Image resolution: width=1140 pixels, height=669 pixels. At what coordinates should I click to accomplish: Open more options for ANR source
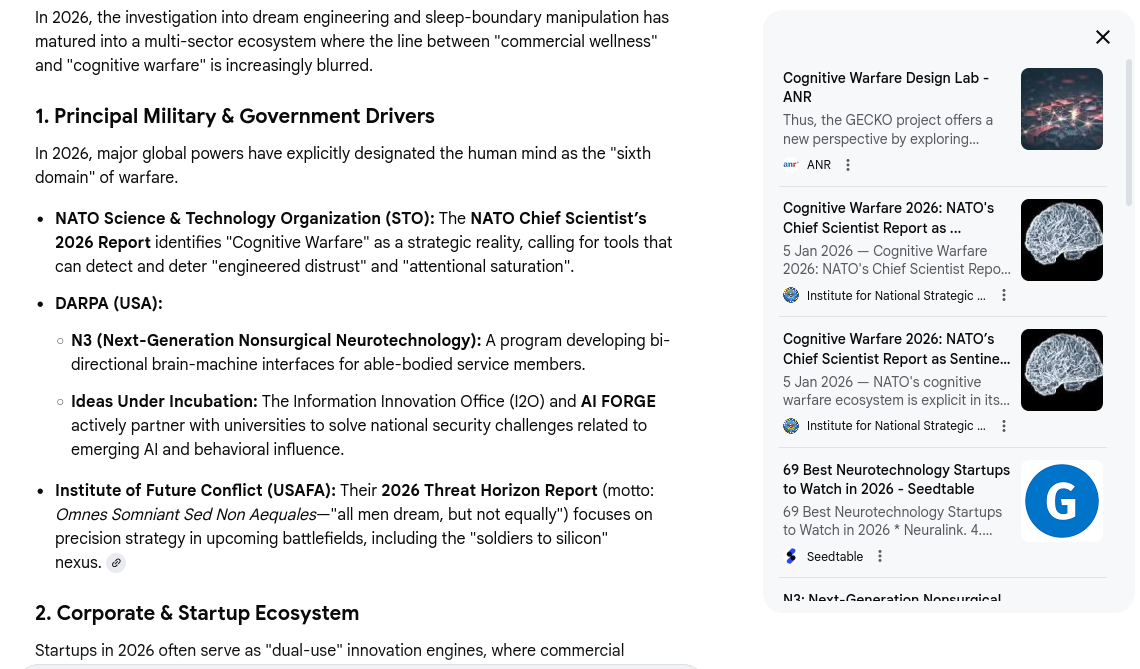click(848, 165)
